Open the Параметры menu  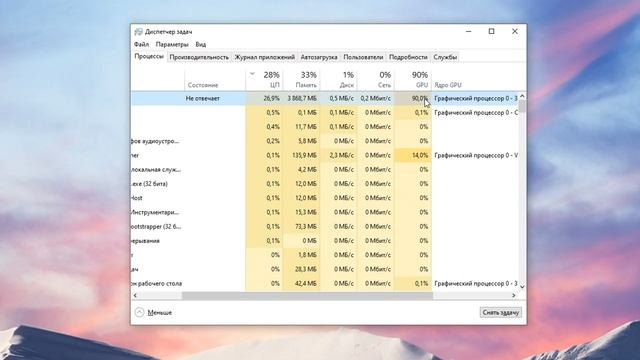[172, 44]
